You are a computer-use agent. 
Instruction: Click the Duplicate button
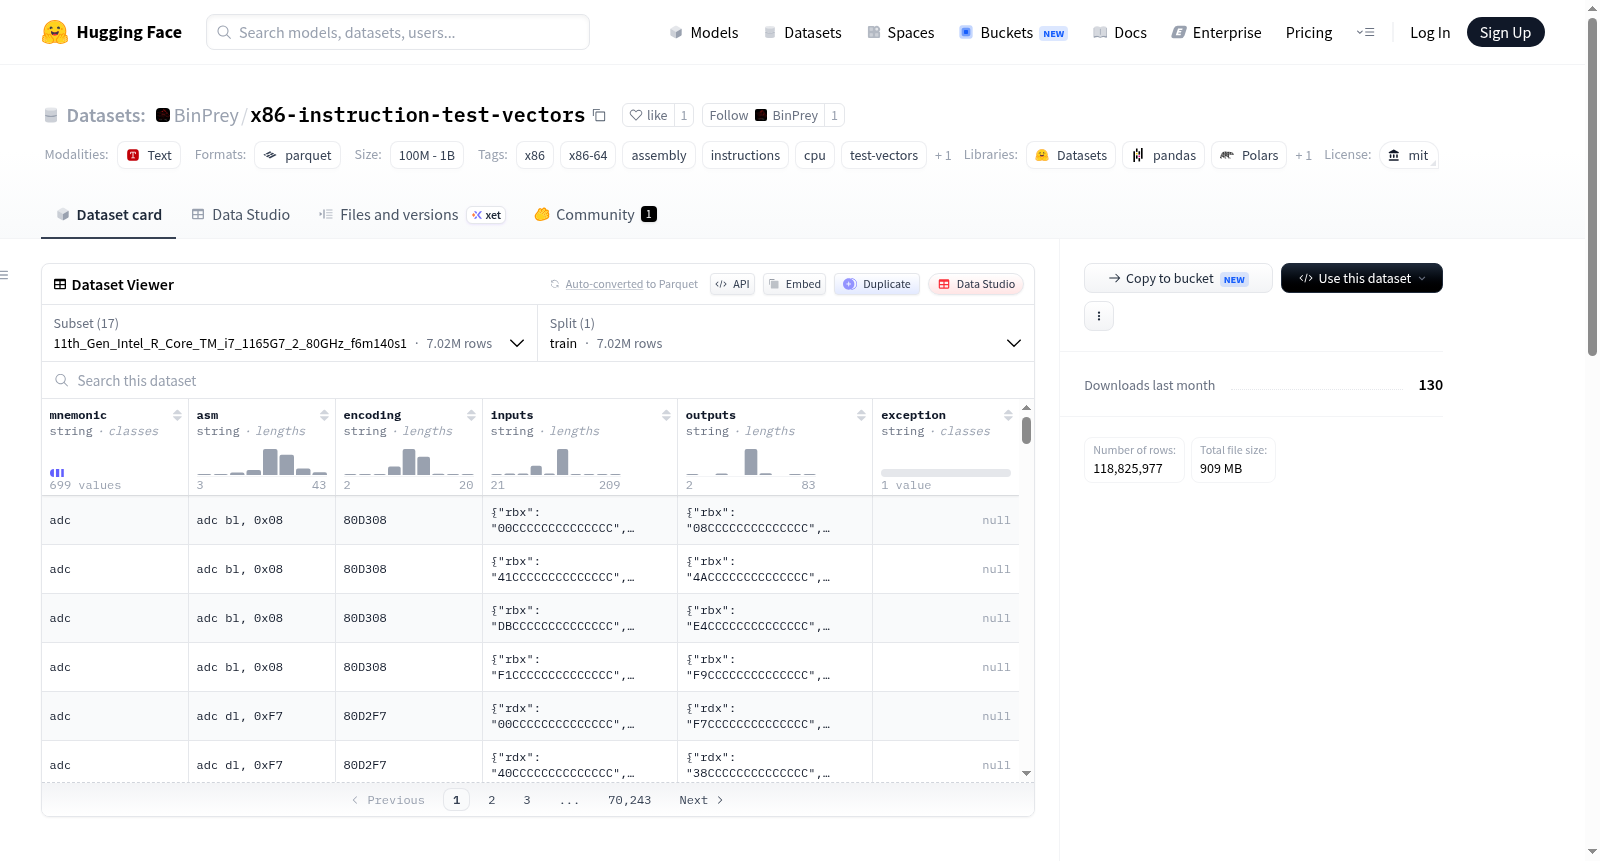click(877, 284)
